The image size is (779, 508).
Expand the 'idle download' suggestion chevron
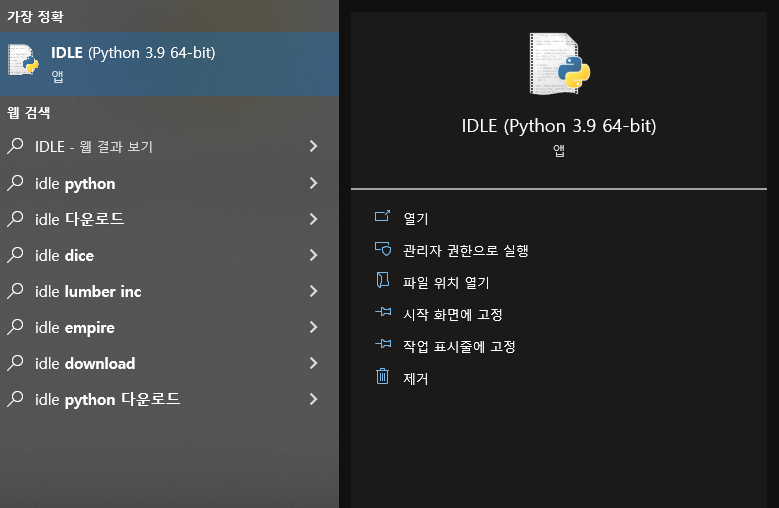[x=313, y=363]
